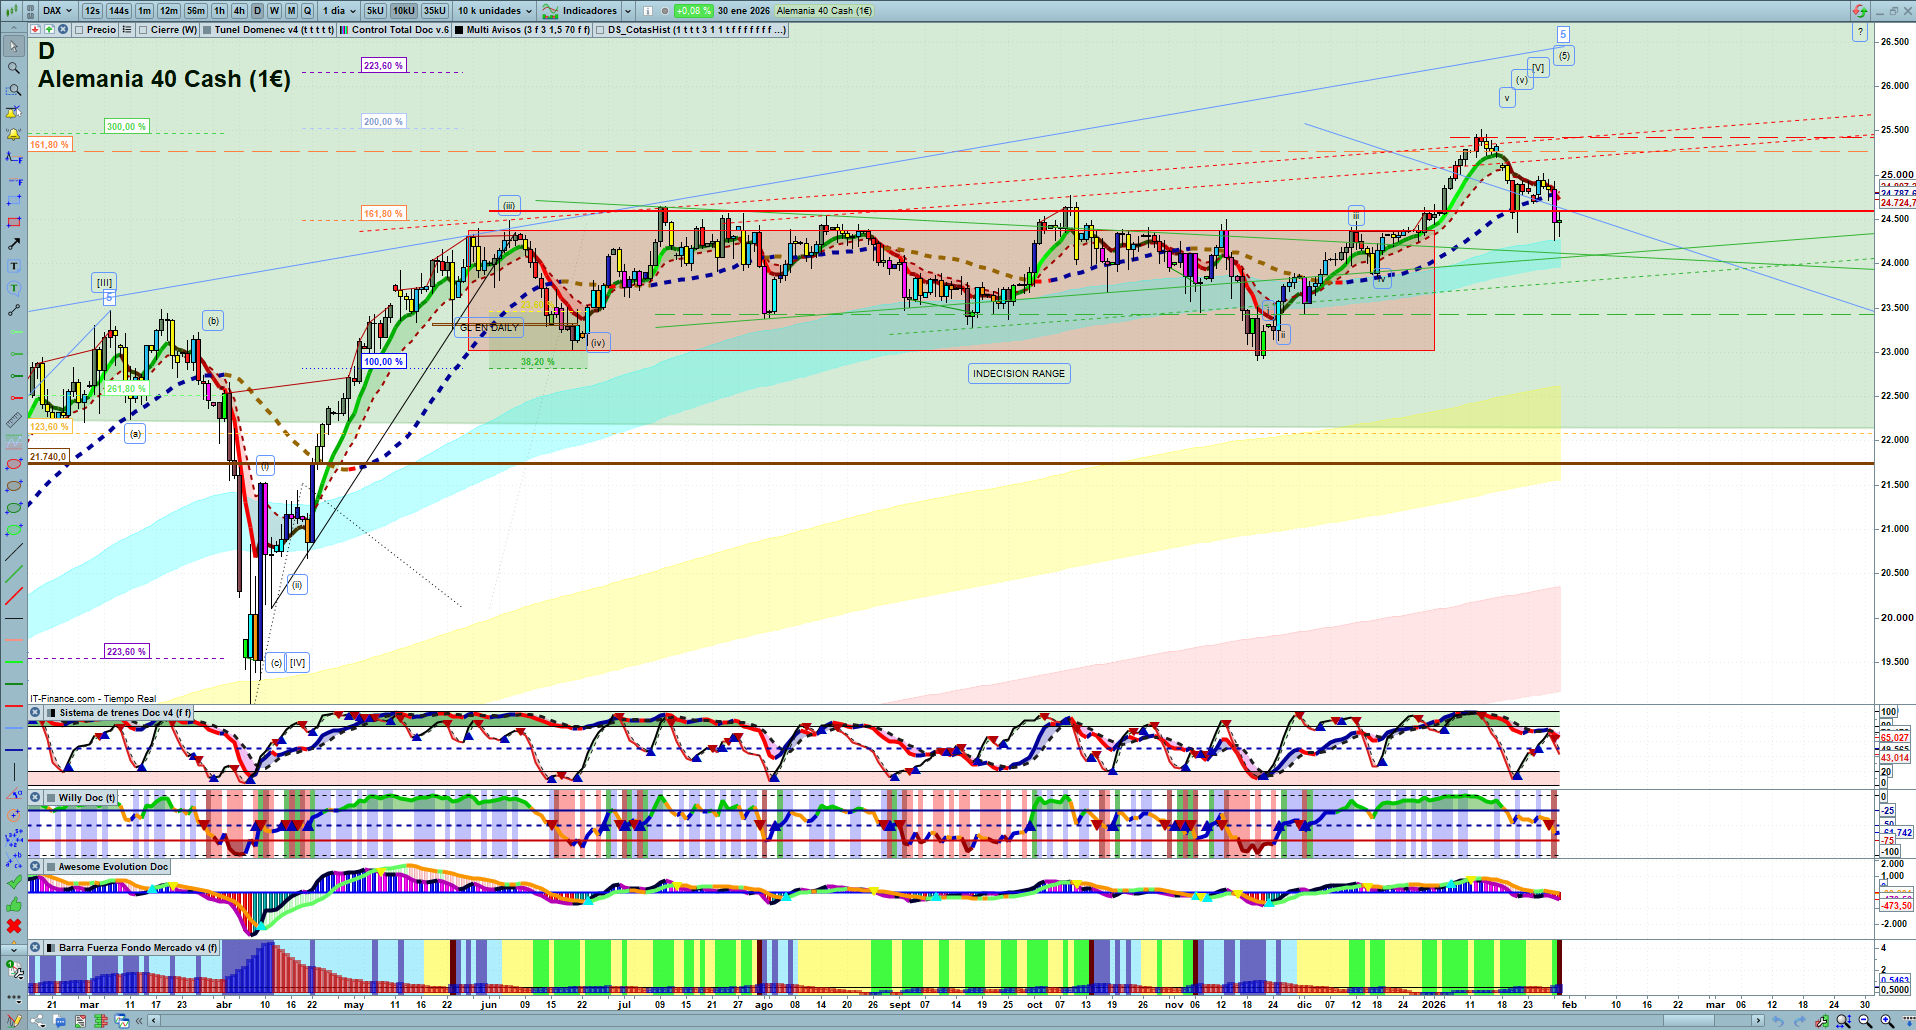Click the '38,20 %' Fibonacci label
Image resolution: width=1916 pixels, height=1030 pixels.
point(538,362)
